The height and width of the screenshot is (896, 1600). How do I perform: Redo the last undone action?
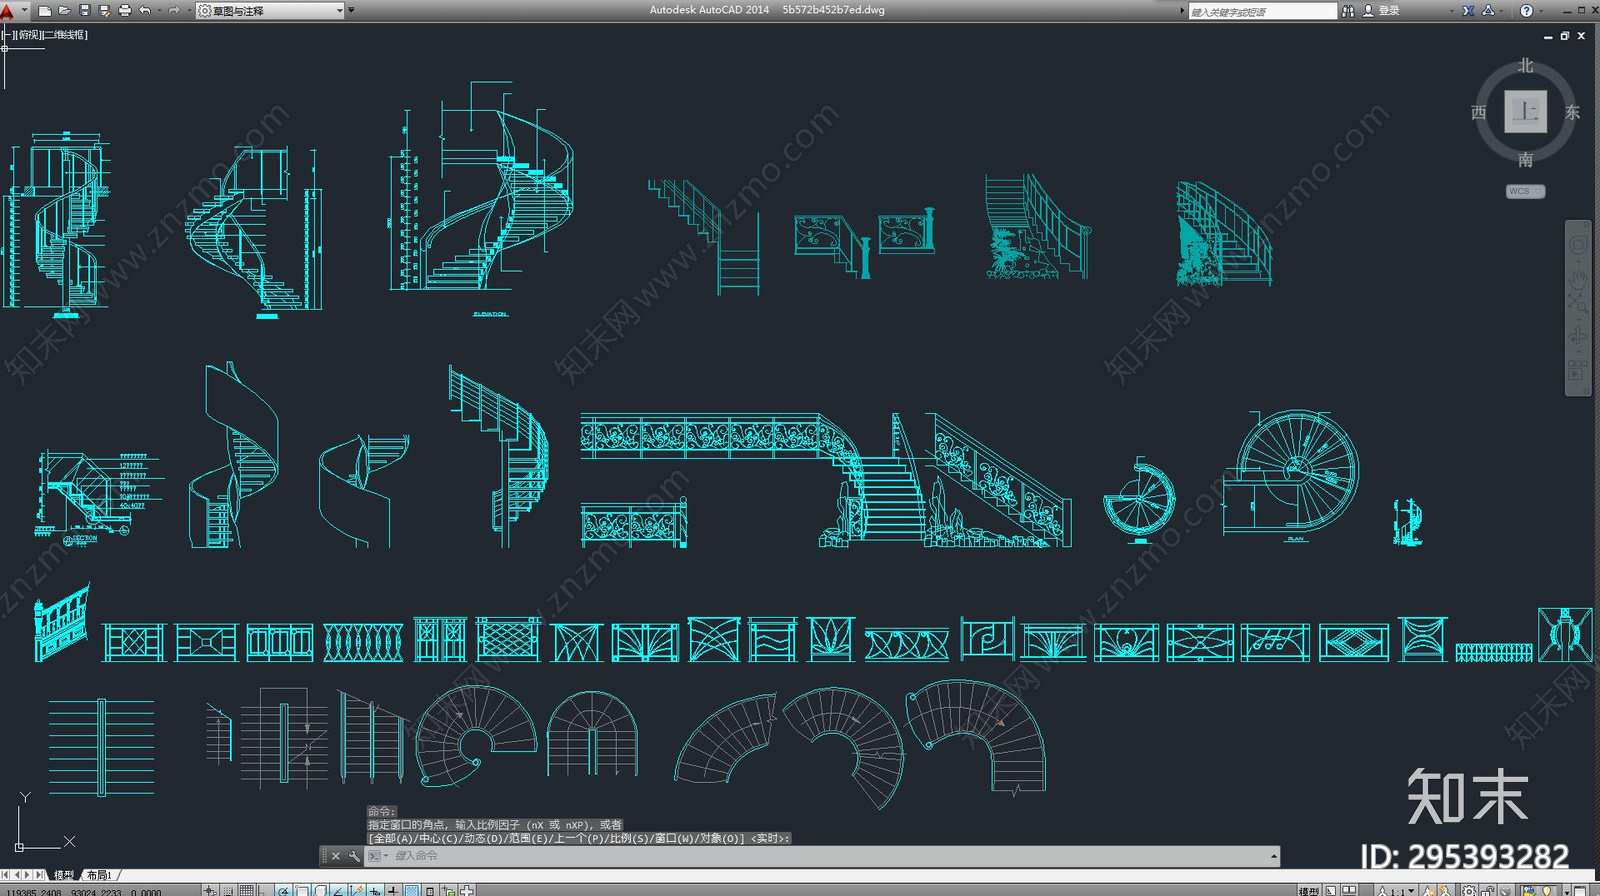point(174,11)
